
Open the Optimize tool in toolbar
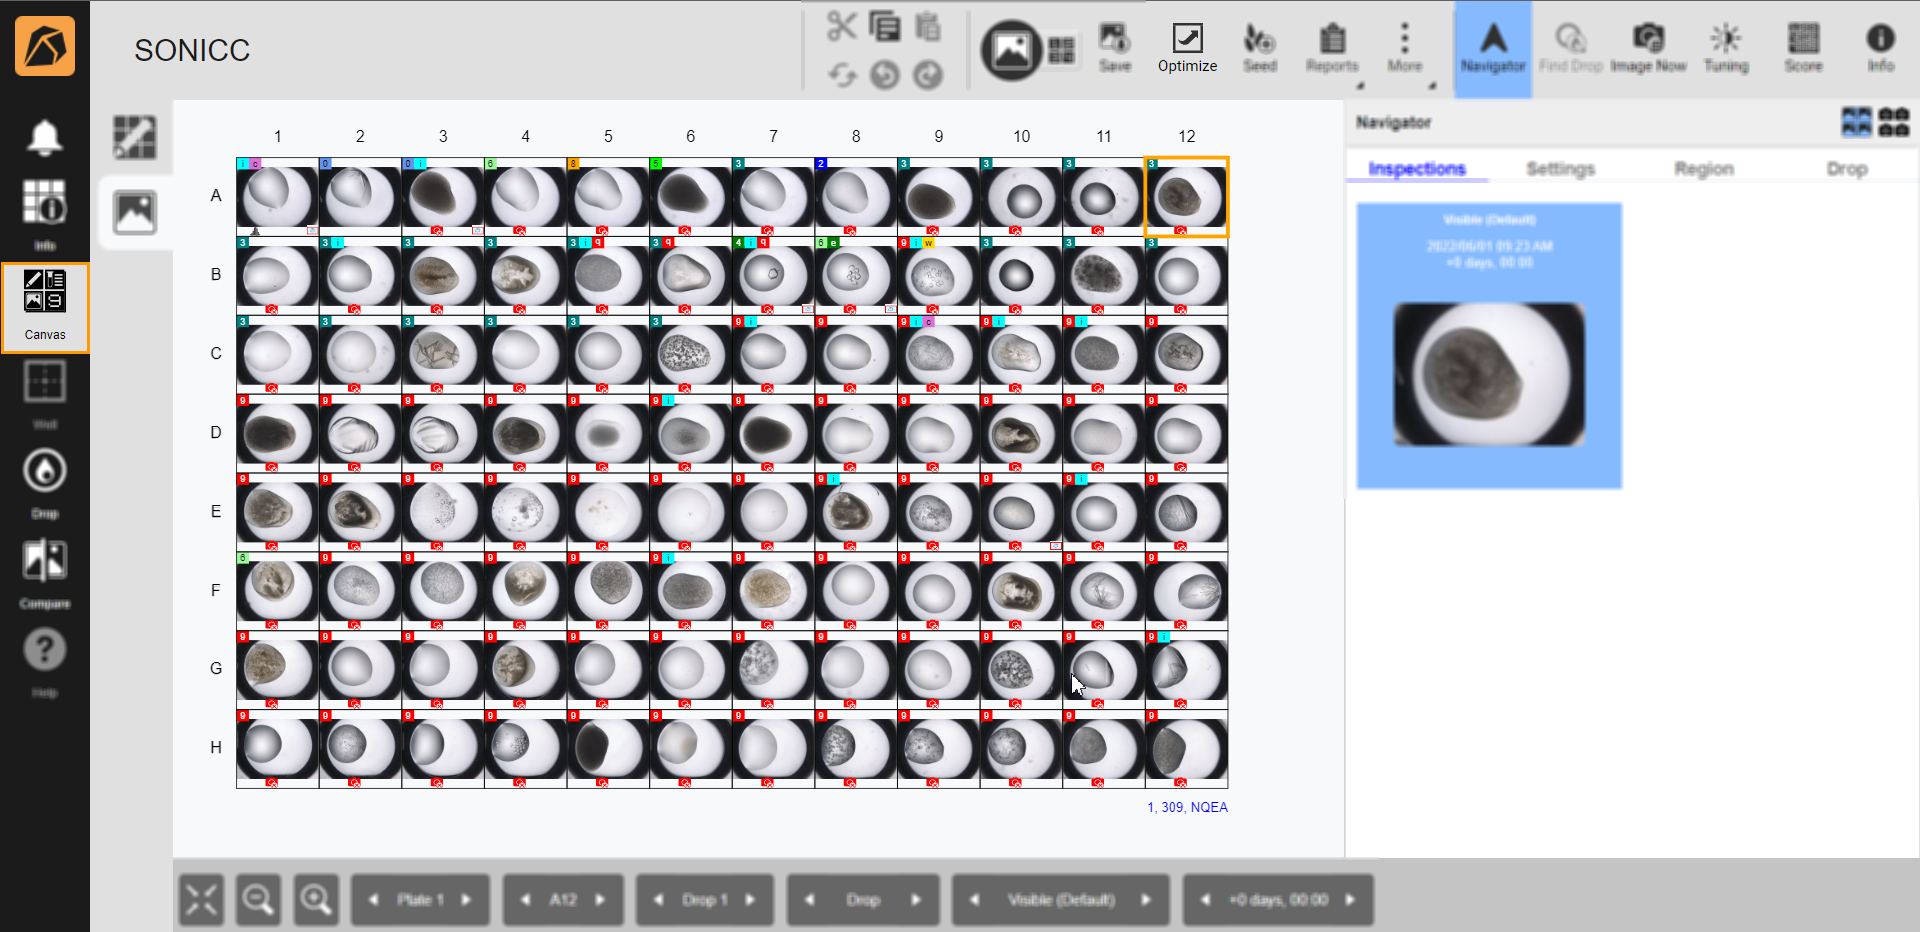pos(1187,48)
